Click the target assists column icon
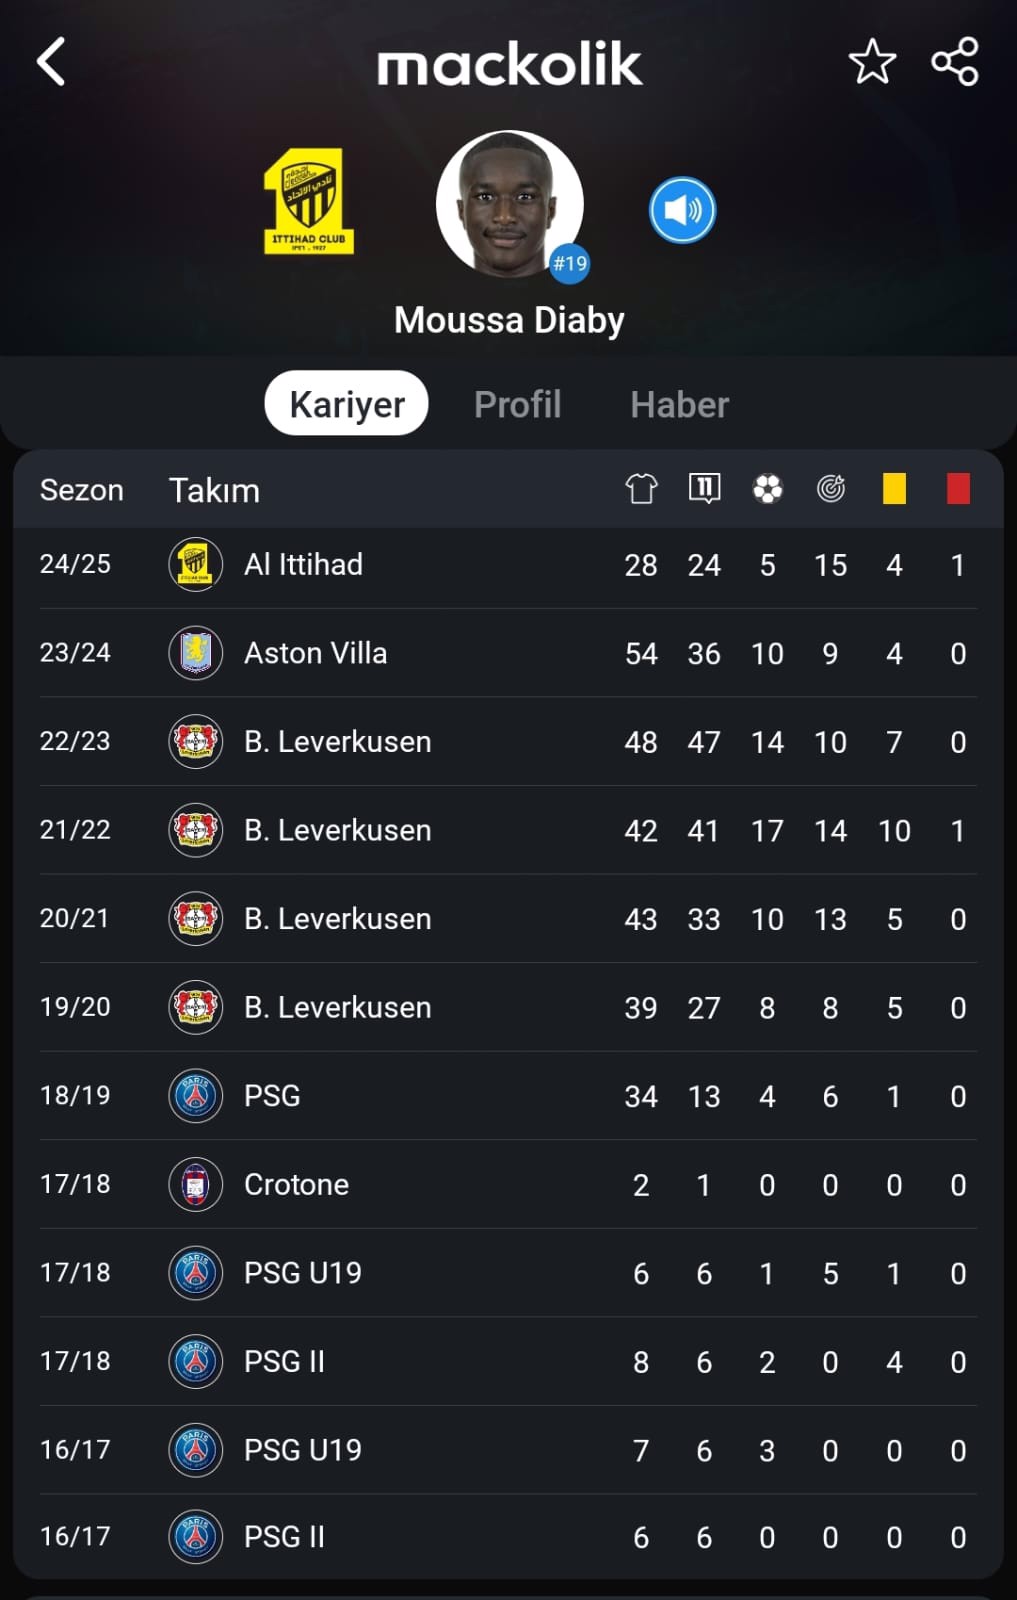The height and width of the screenshot is (1600, 1017). [x=830, y=489]
